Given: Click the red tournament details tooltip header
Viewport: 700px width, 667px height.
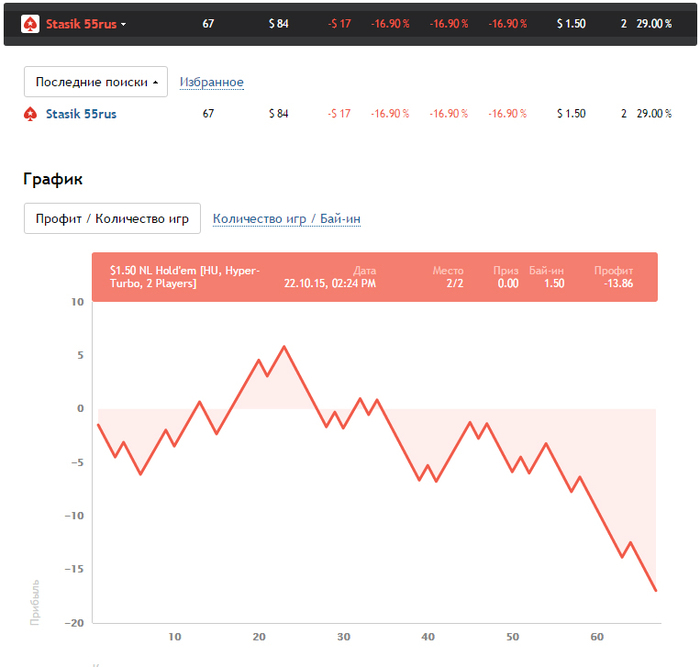Looking at the screenshot, I should (375, 277).
